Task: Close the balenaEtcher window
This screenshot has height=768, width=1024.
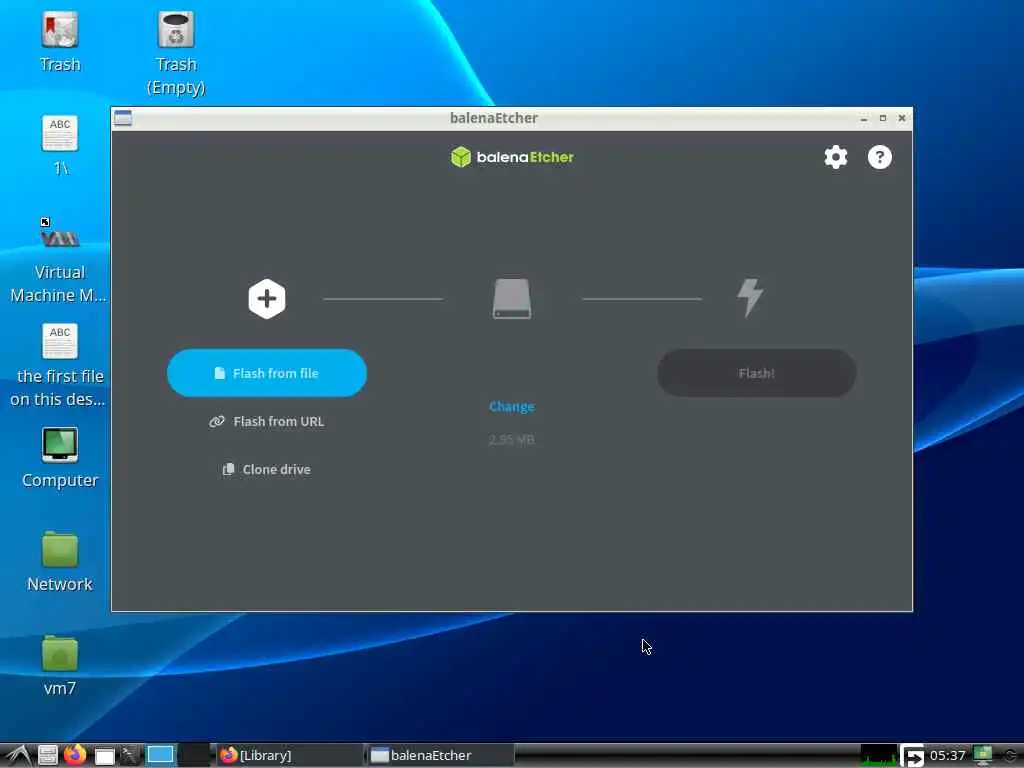Action: (901, 118)
